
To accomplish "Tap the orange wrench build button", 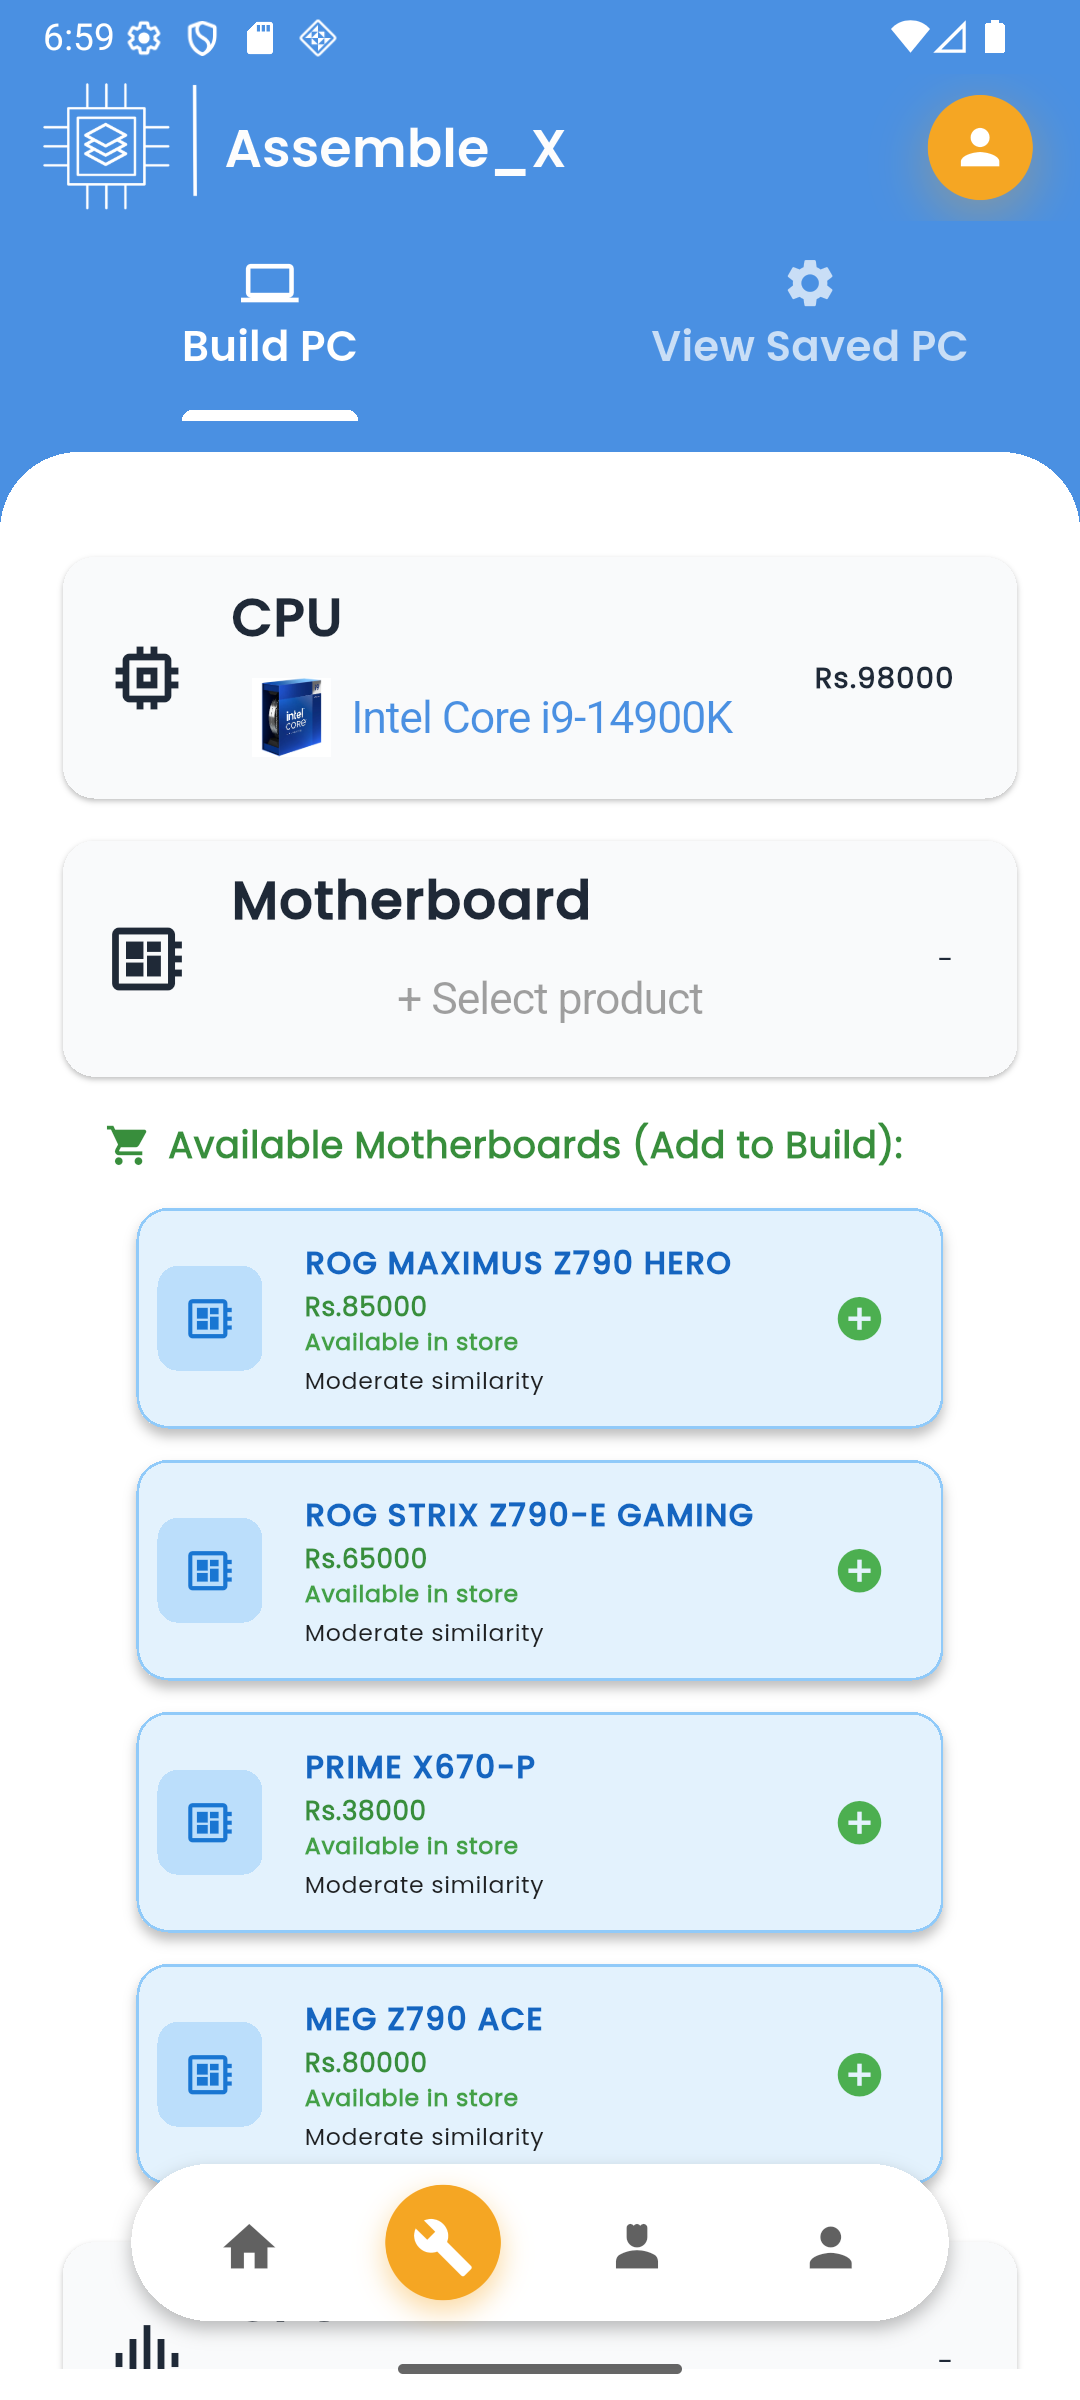I will 443,2243.
